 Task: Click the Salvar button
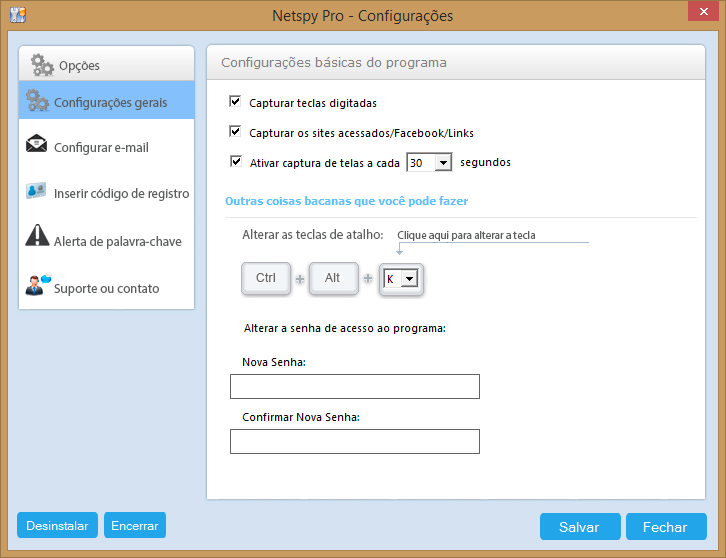pos(580,527)
